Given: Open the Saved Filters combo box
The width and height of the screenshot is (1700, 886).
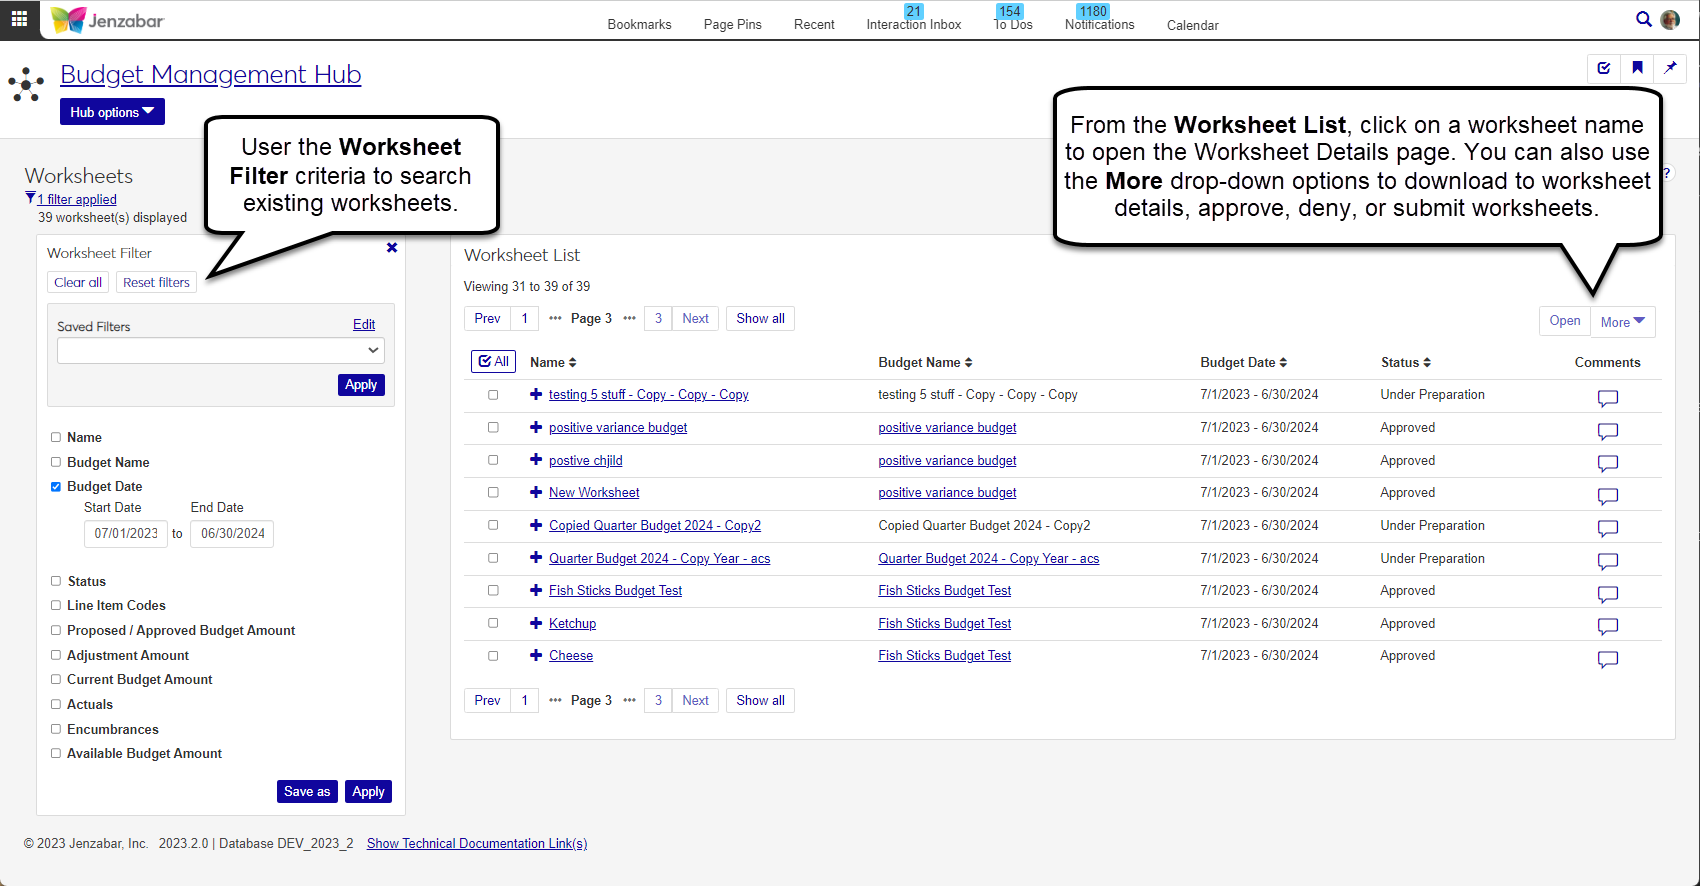Looking at the screenshot, I should pyautogui.click(x=220, y=350).
